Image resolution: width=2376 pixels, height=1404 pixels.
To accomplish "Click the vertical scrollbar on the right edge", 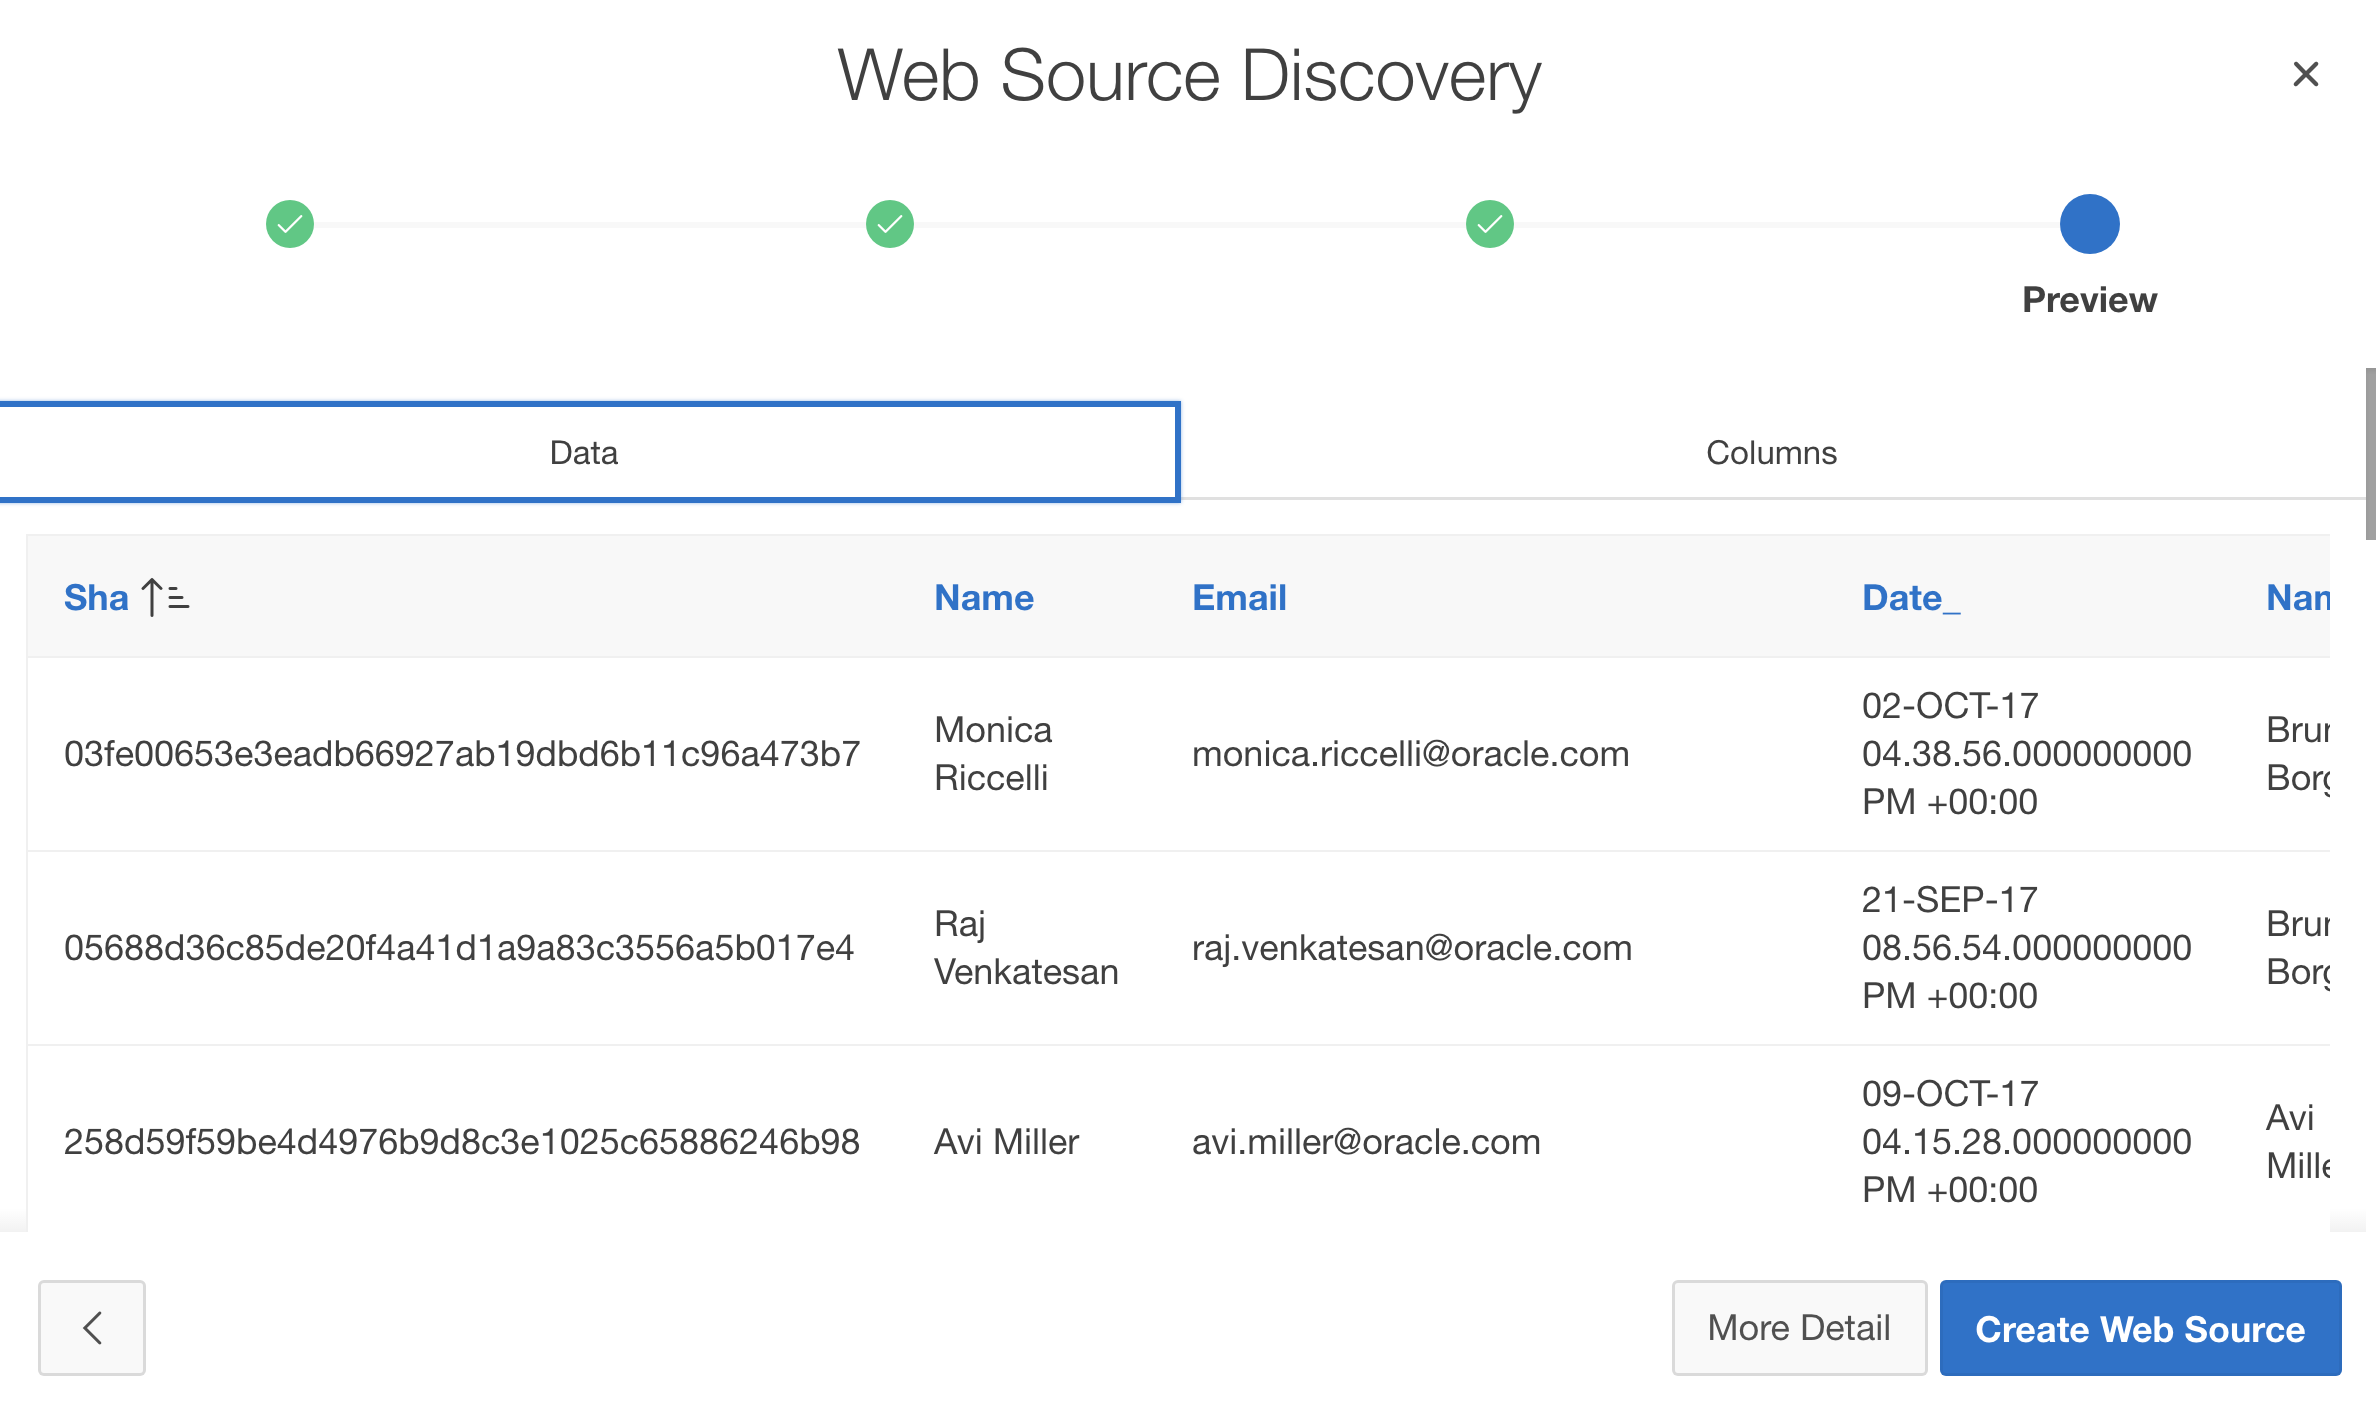I will click(x=2369, y=455).
